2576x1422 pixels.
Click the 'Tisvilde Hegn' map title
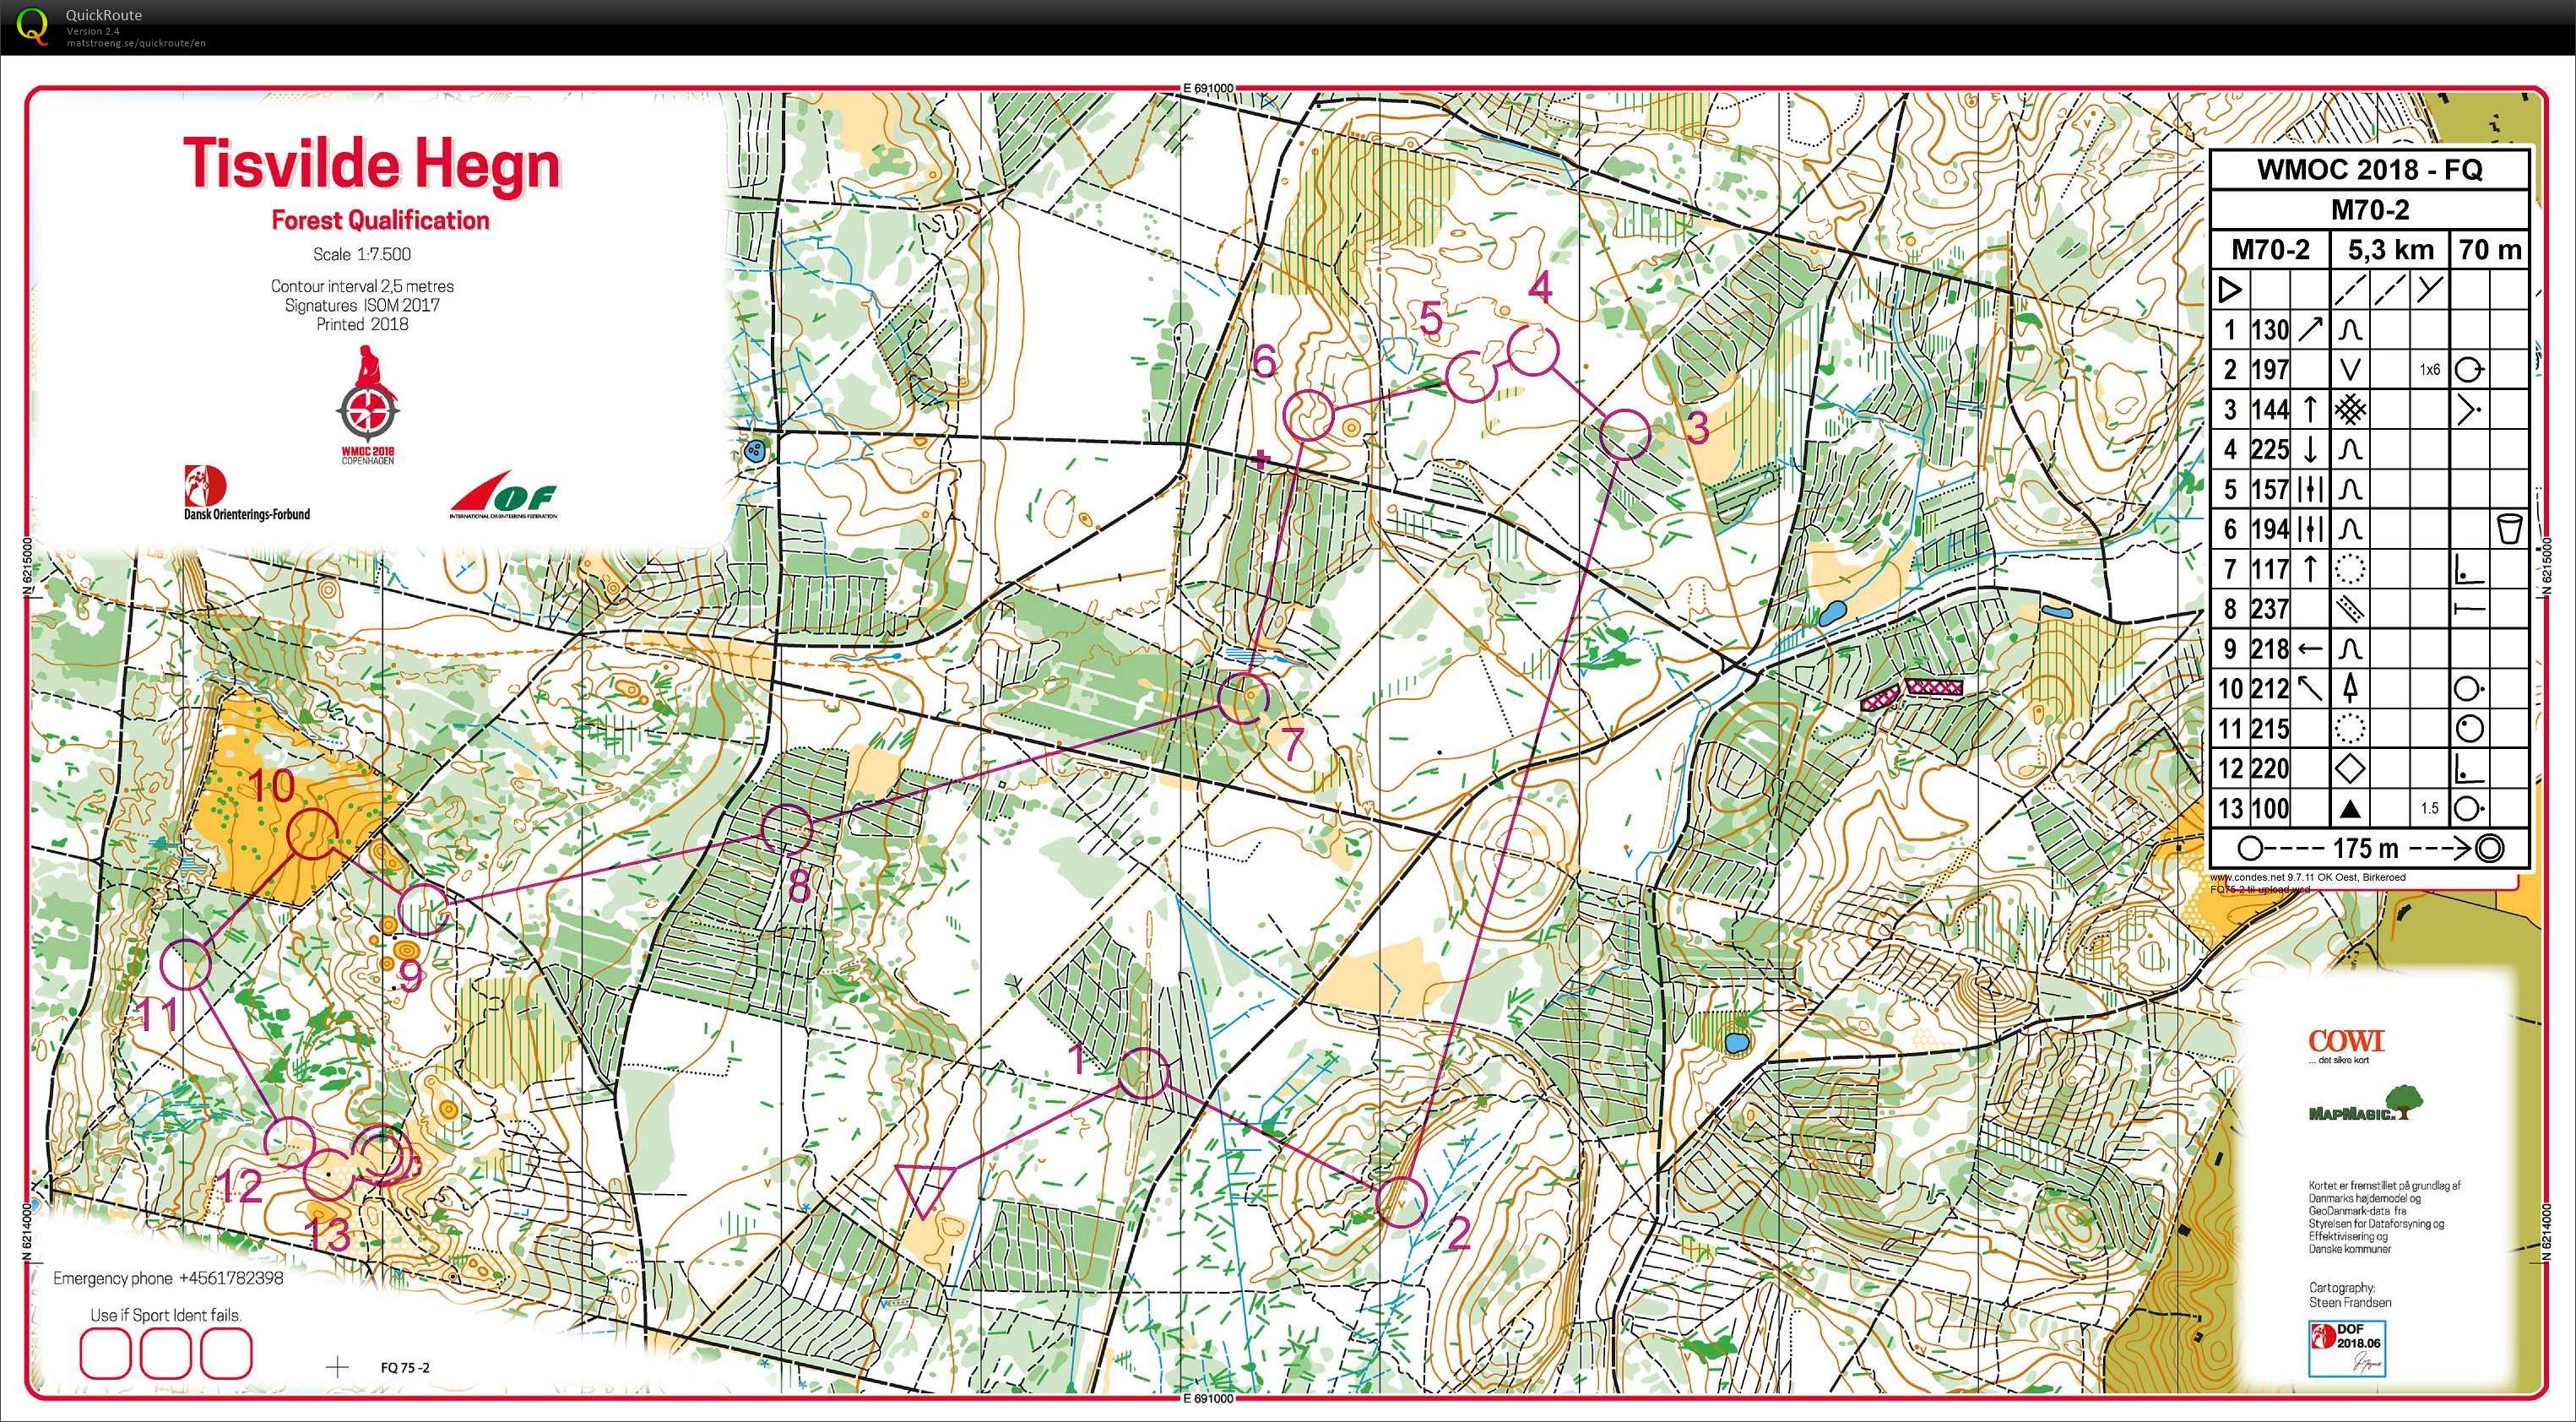[x=371, y=164]
